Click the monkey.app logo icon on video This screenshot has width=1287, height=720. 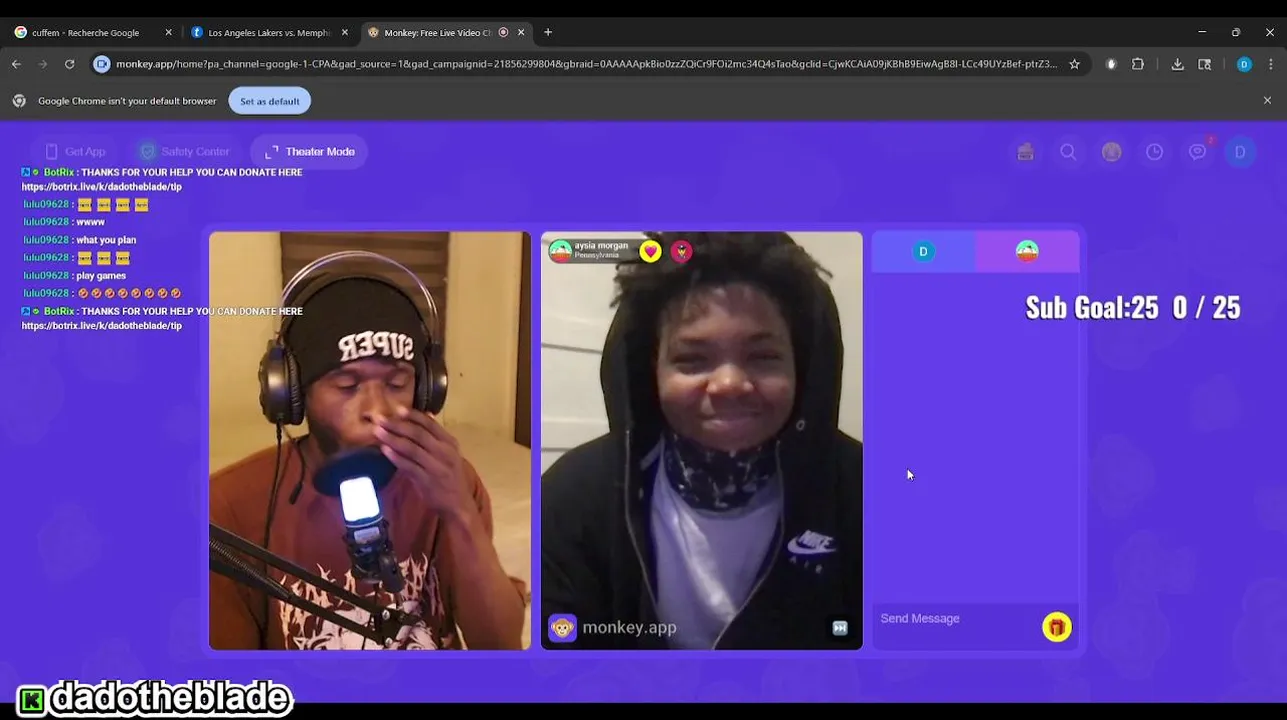(x=562, y=628)
